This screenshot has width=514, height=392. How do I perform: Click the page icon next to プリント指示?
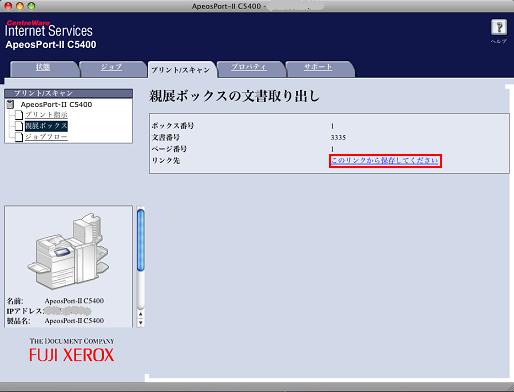coord(19,115)
